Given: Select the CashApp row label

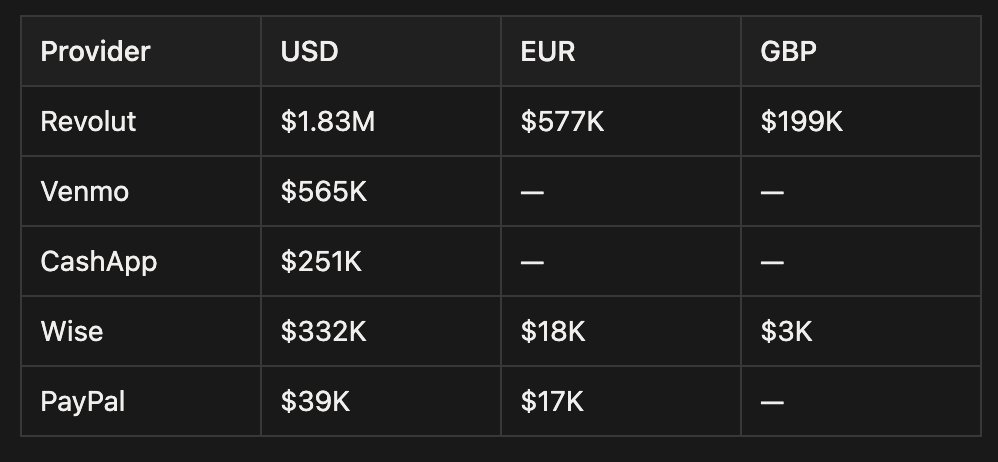Looking at the screenshot, I should [x=98, y=261].
